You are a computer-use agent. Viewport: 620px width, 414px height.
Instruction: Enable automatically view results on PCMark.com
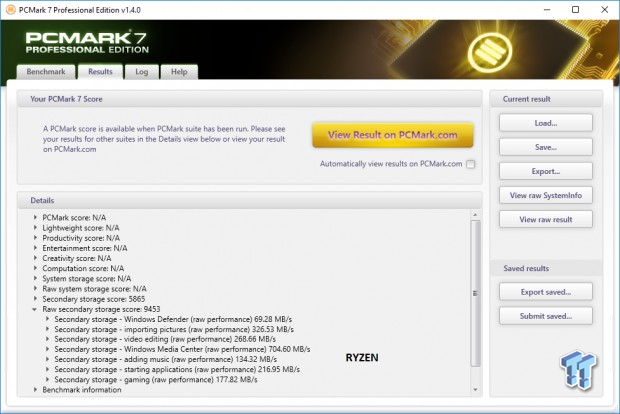(470, 164)
